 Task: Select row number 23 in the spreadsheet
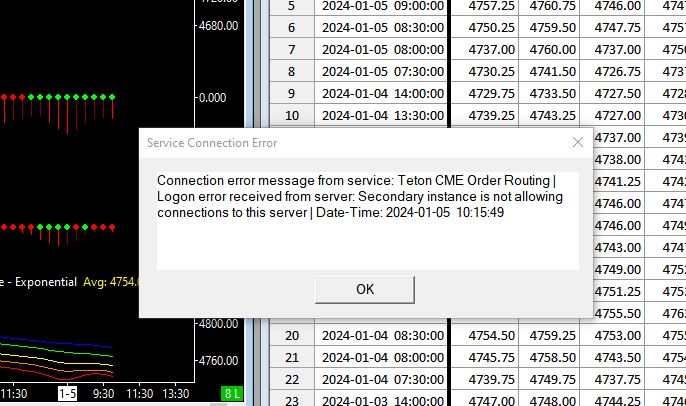(x=292, y=399)
